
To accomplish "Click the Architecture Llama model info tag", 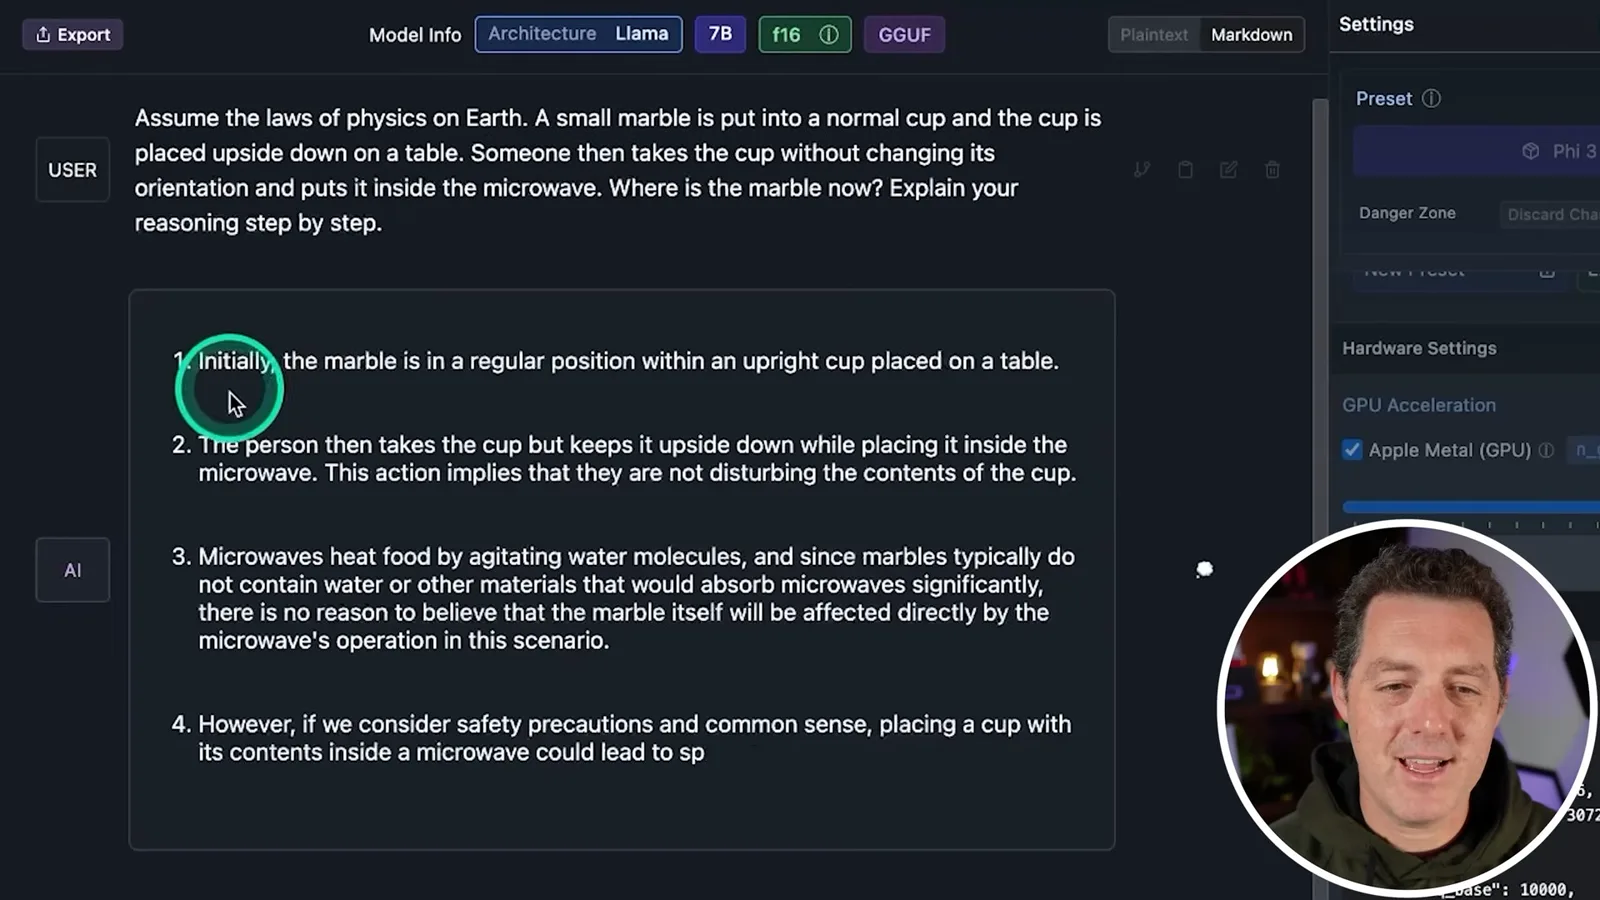I will [x=578, y=34].
